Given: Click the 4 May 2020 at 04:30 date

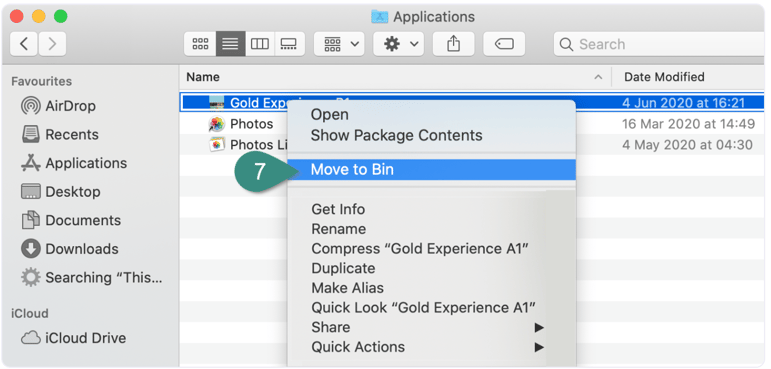Looking at the screenshot, I should point(687,145).
